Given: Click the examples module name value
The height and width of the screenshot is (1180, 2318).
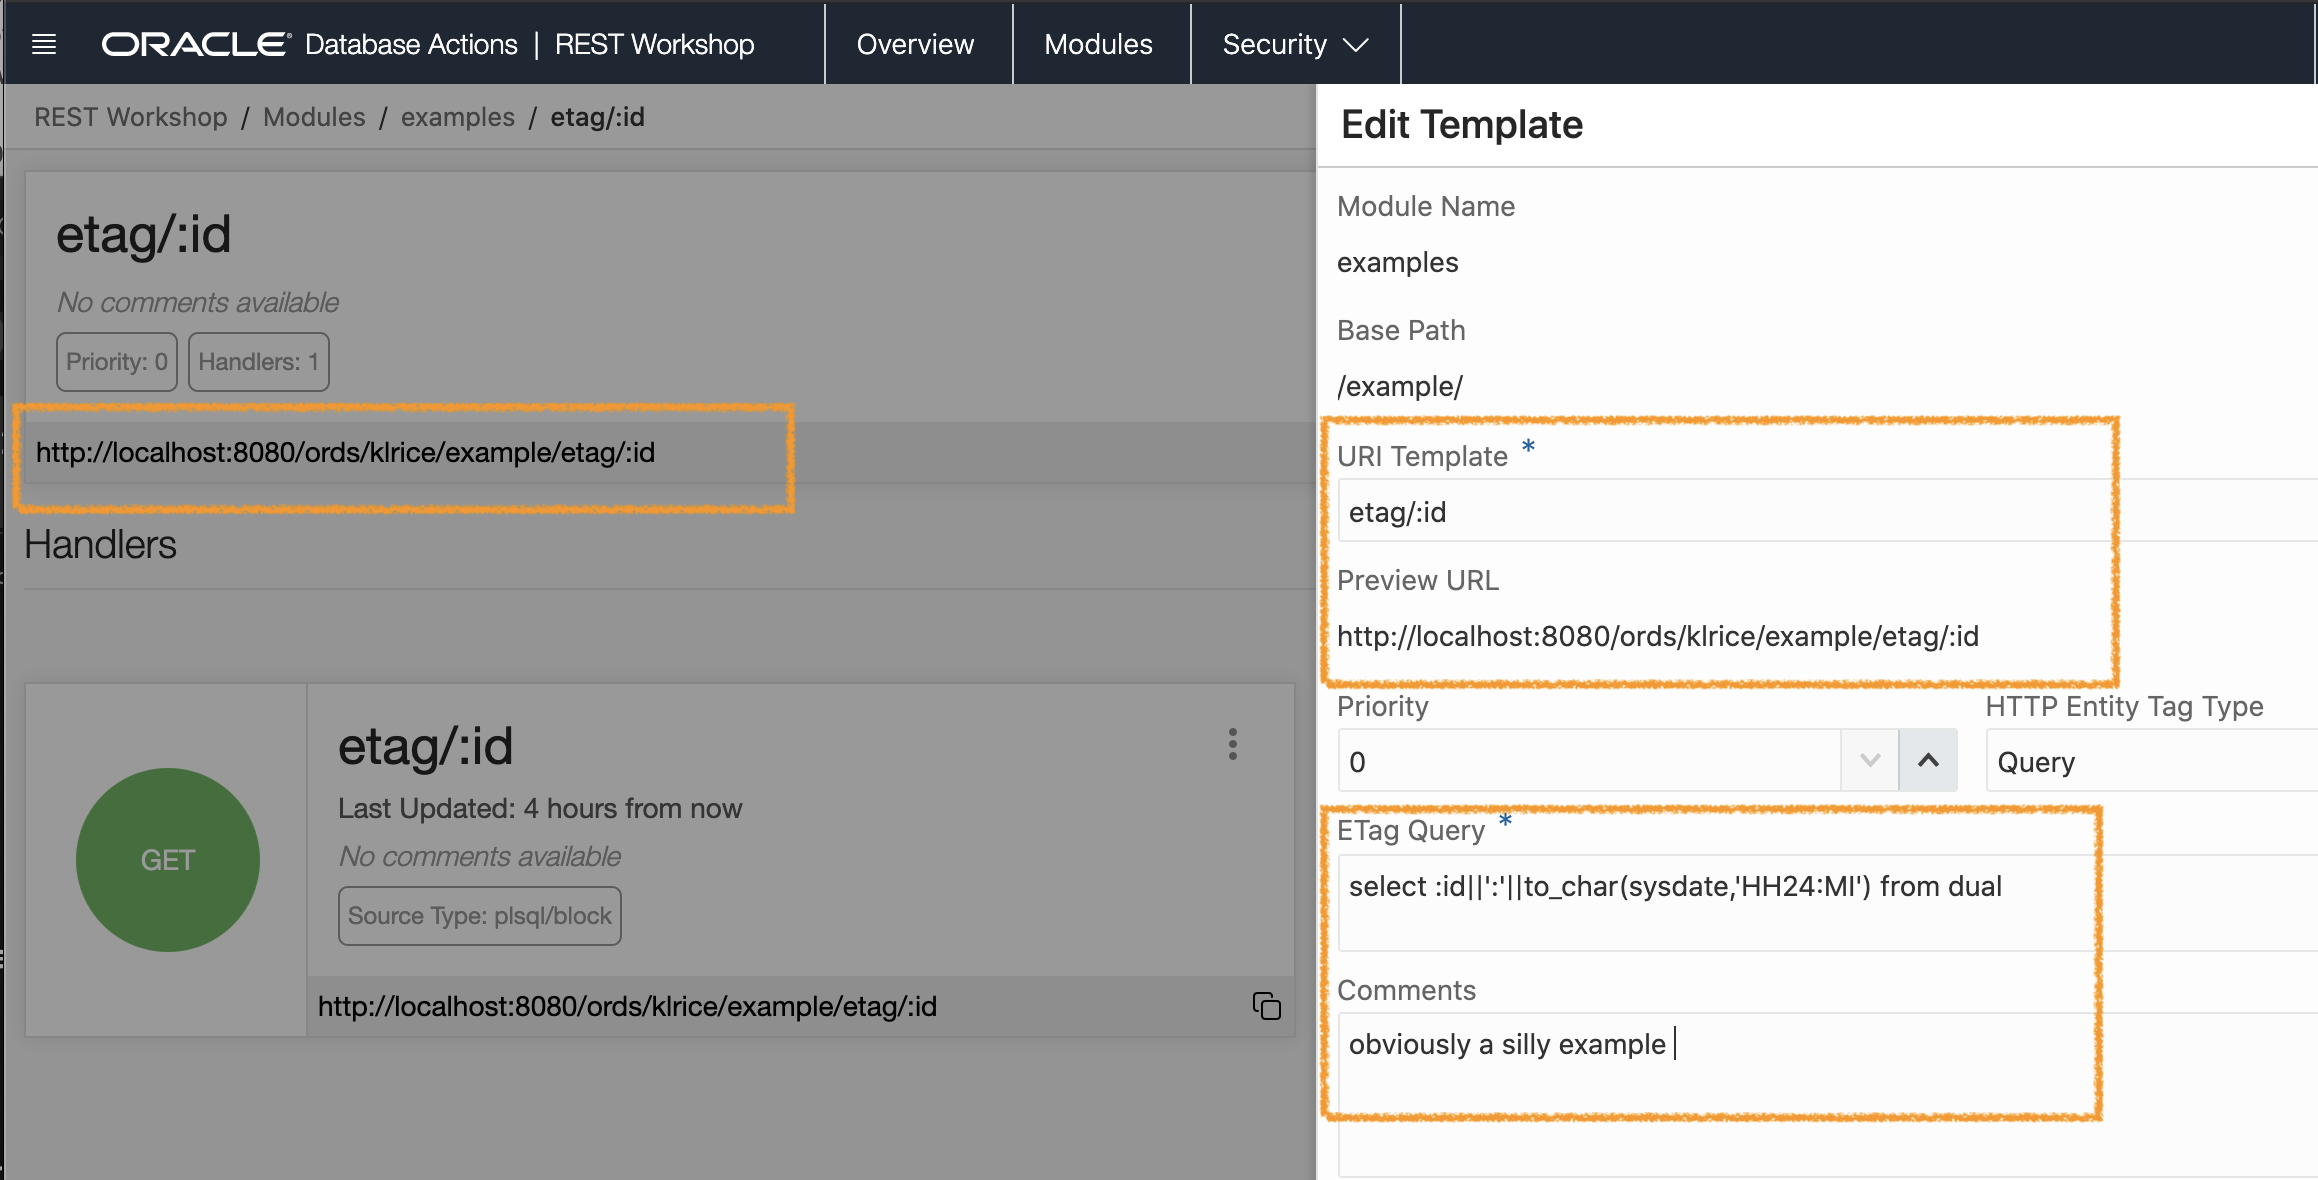Looking at the screenshot, I should (1397, 263).
